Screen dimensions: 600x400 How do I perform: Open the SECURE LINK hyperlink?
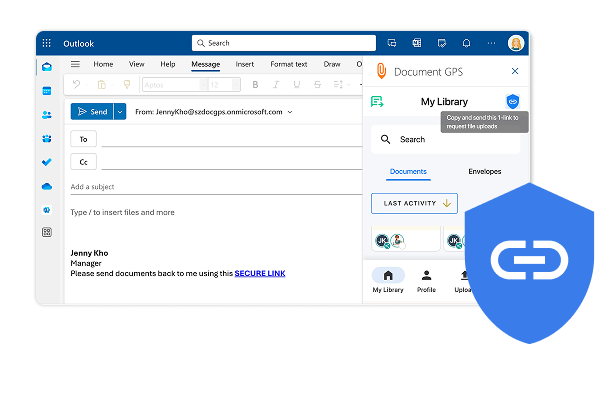(x=260, y=273)
